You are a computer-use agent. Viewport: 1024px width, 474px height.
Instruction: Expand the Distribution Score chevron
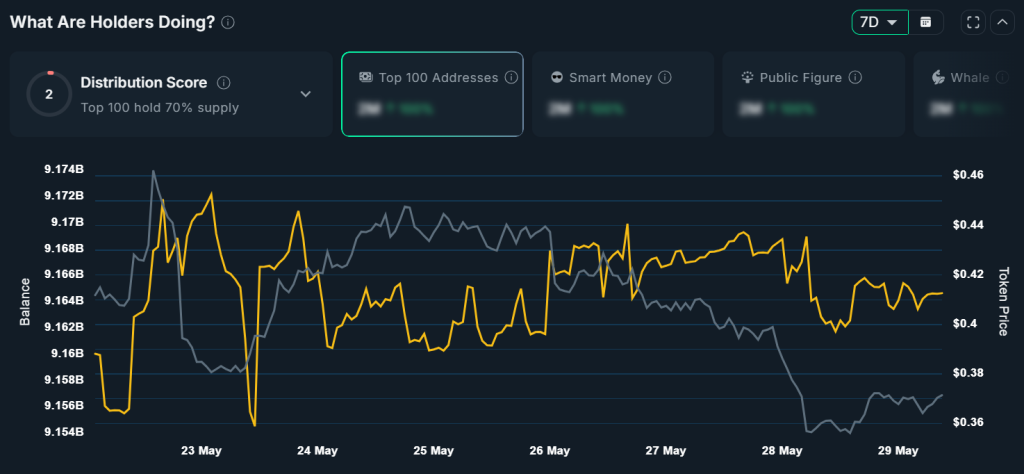click(x=306, y=94)
